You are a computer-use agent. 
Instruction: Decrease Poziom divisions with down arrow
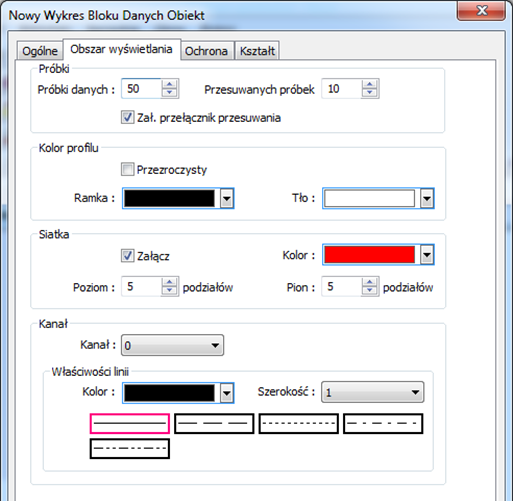170,291
